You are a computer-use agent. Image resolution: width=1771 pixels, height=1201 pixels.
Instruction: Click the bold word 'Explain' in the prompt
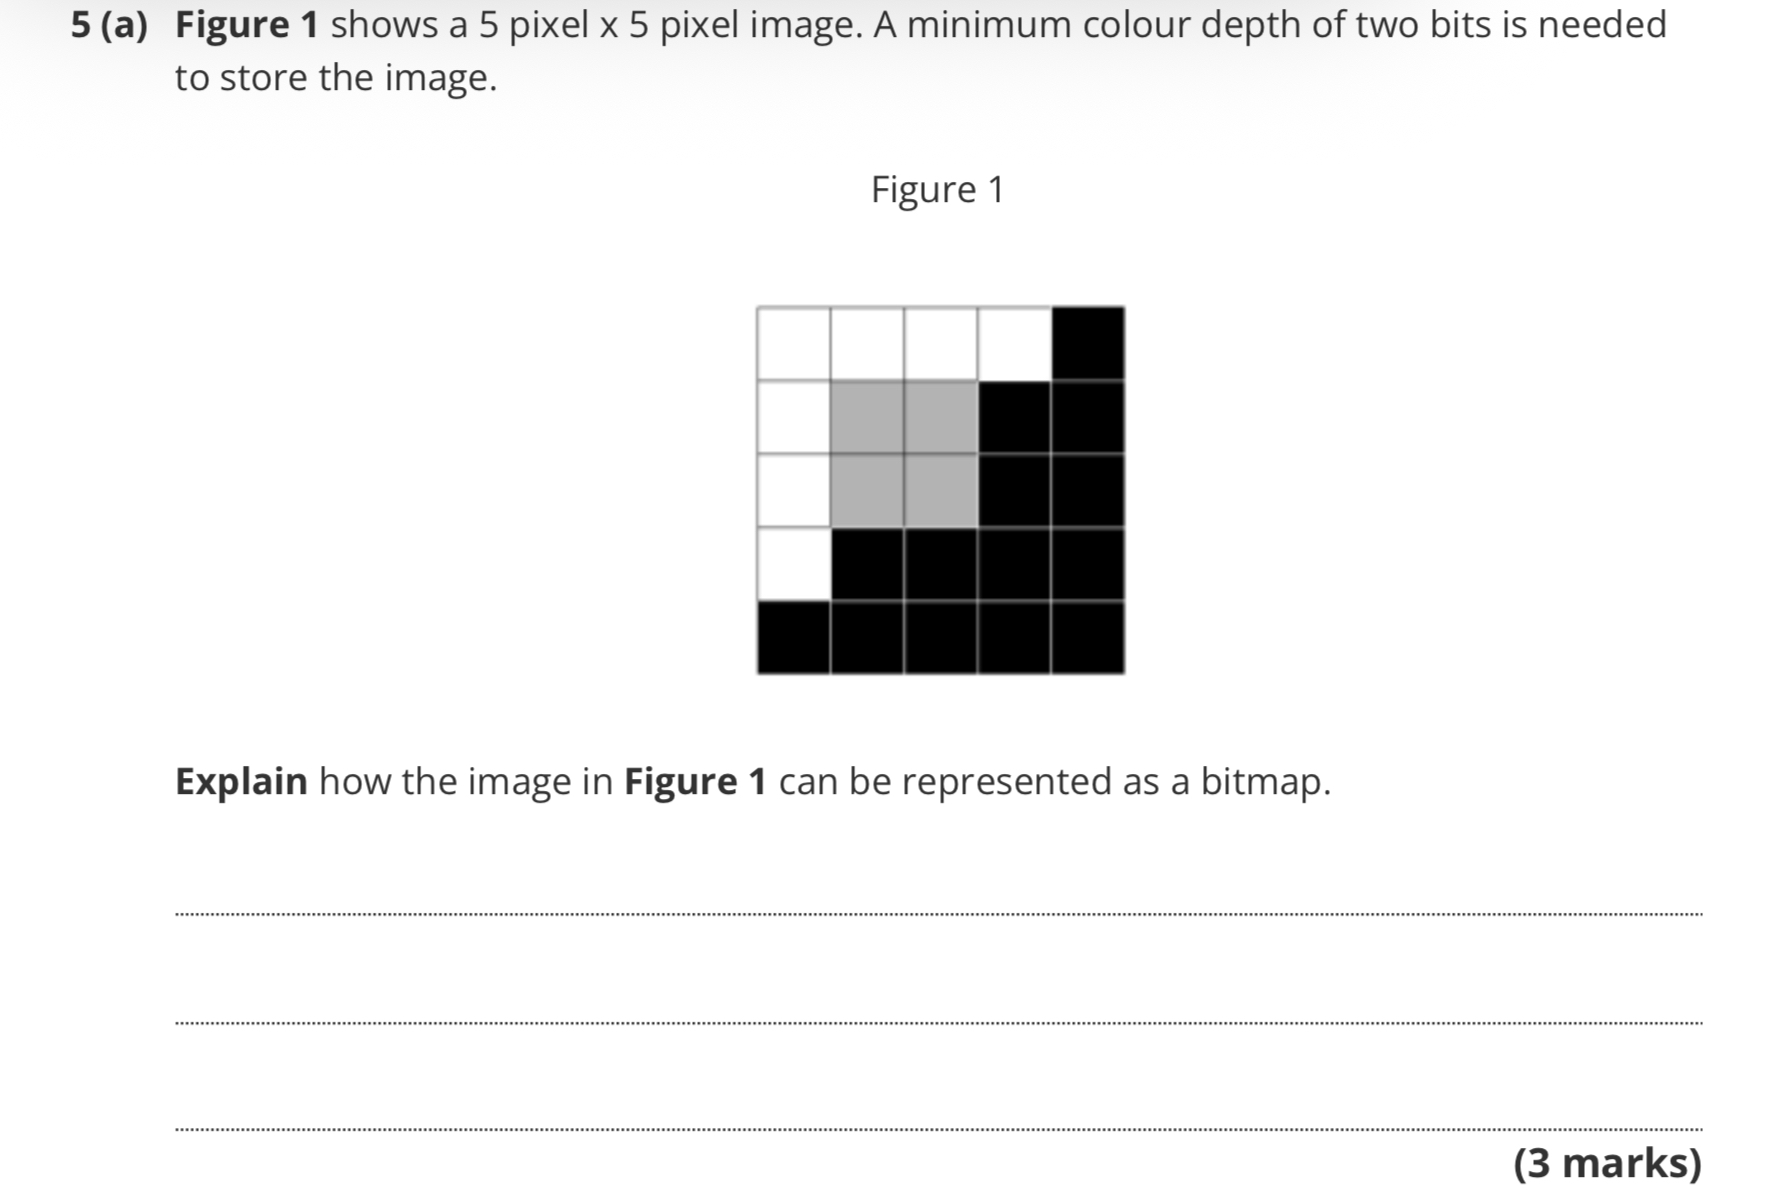241,781
